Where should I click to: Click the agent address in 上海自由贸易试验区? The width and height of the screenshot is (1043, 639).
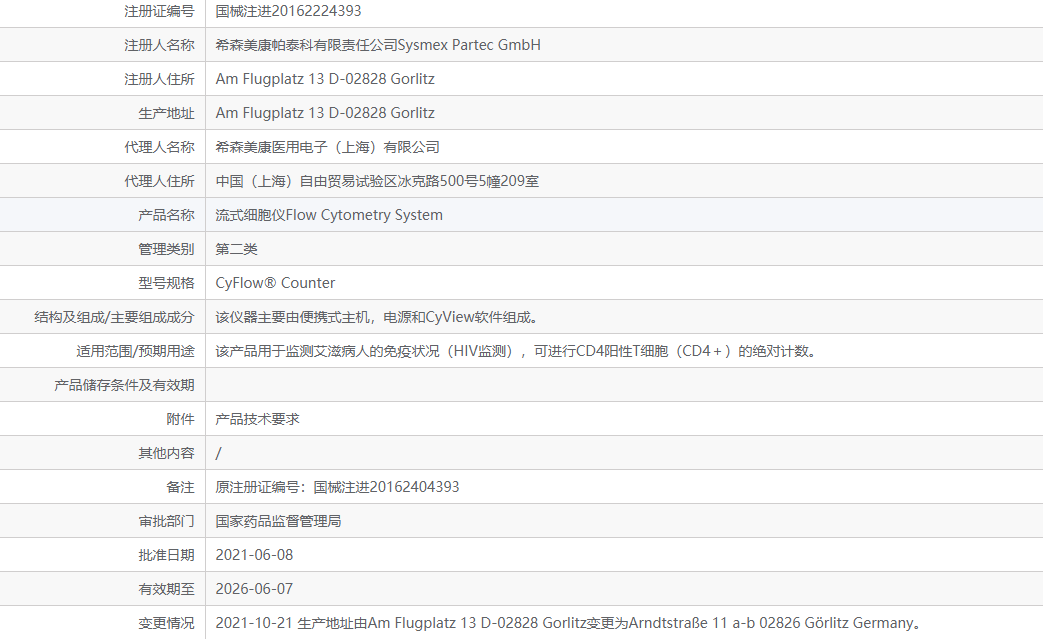coord(377,181)
